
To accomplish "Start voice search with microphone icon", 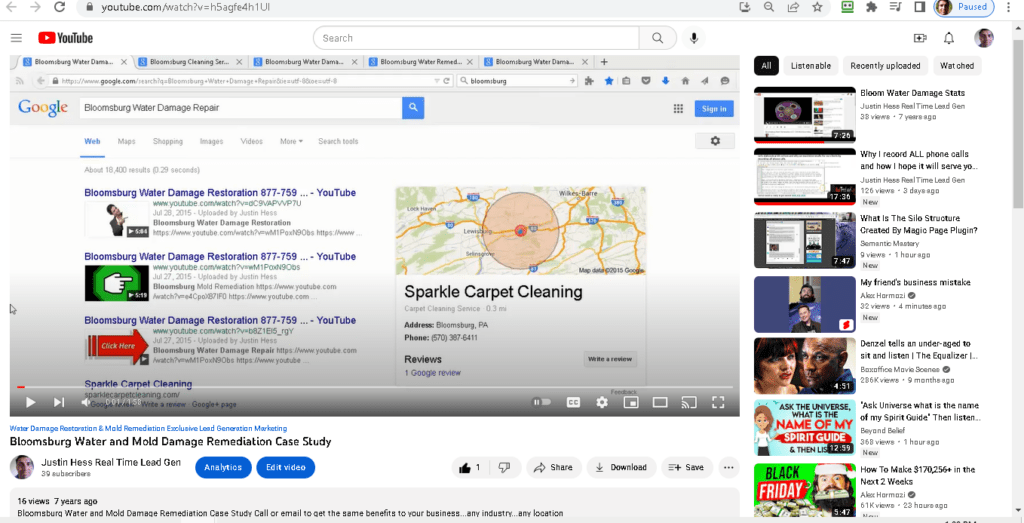I will point(694,38).
